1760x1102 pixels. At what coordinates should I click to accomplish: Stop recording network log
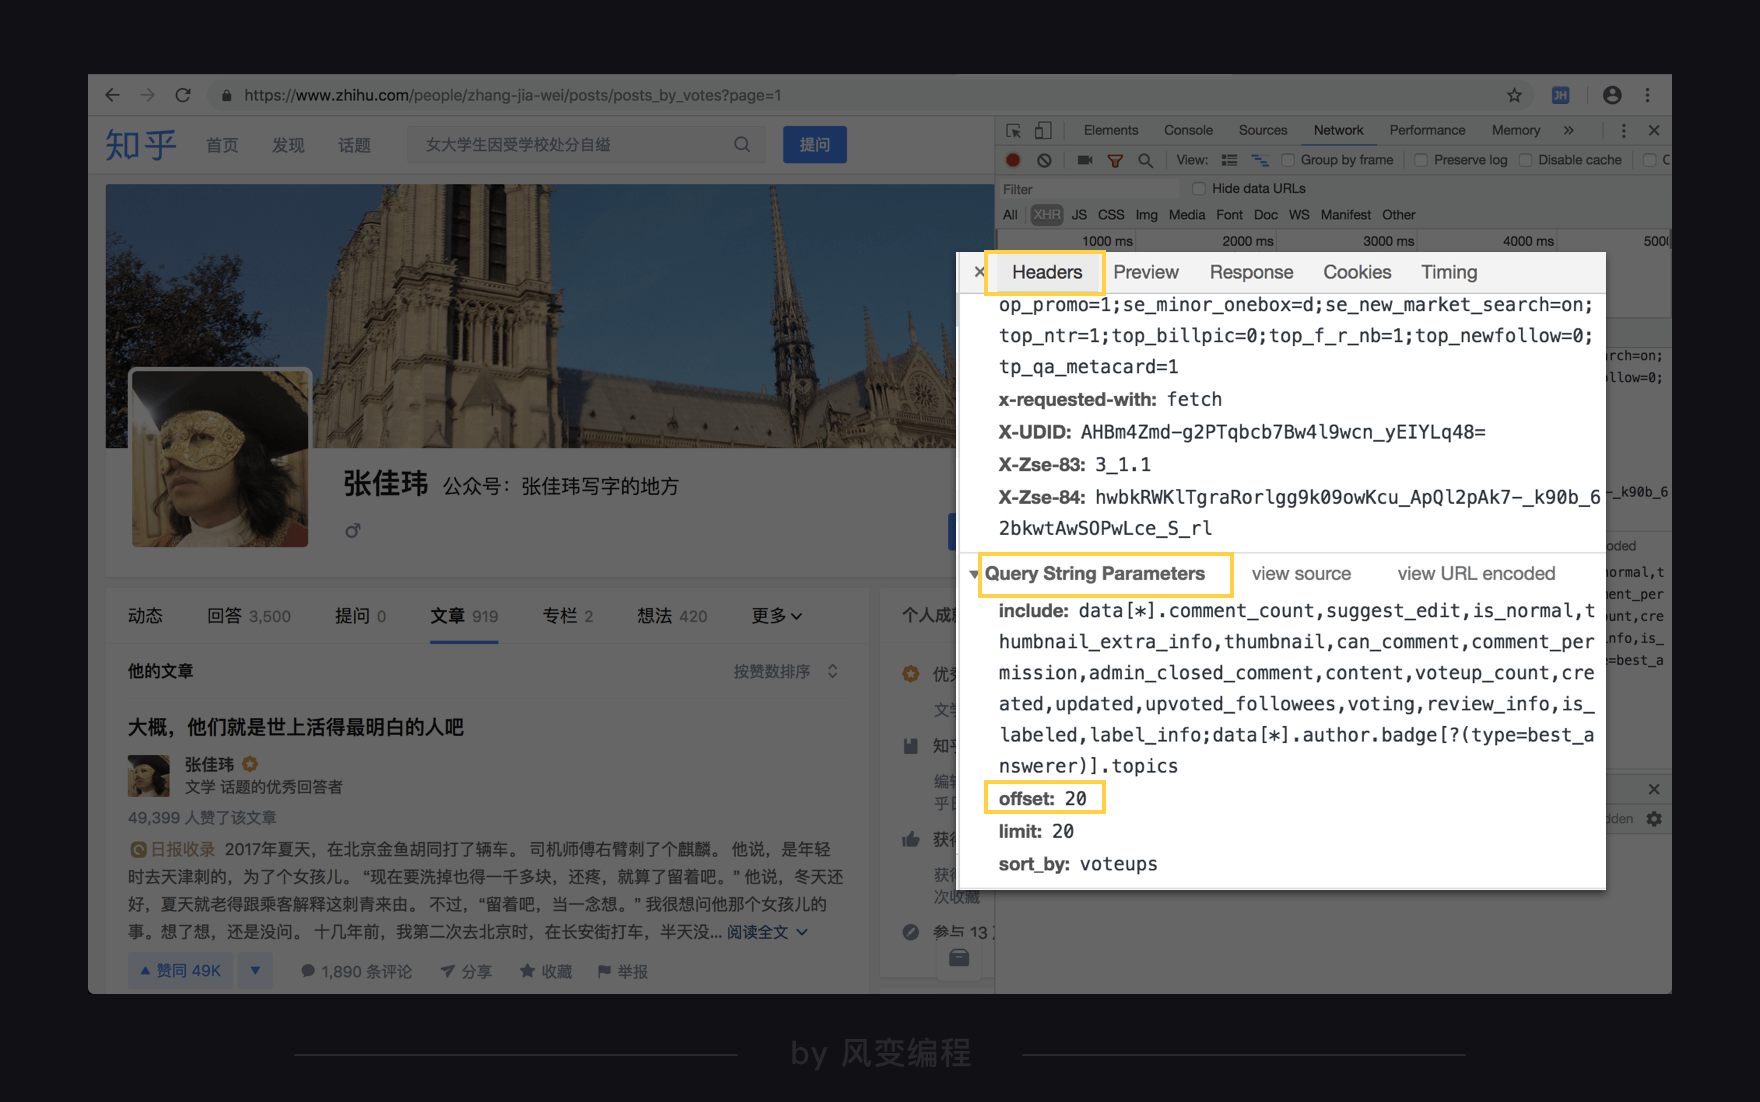coord(1012,160)
